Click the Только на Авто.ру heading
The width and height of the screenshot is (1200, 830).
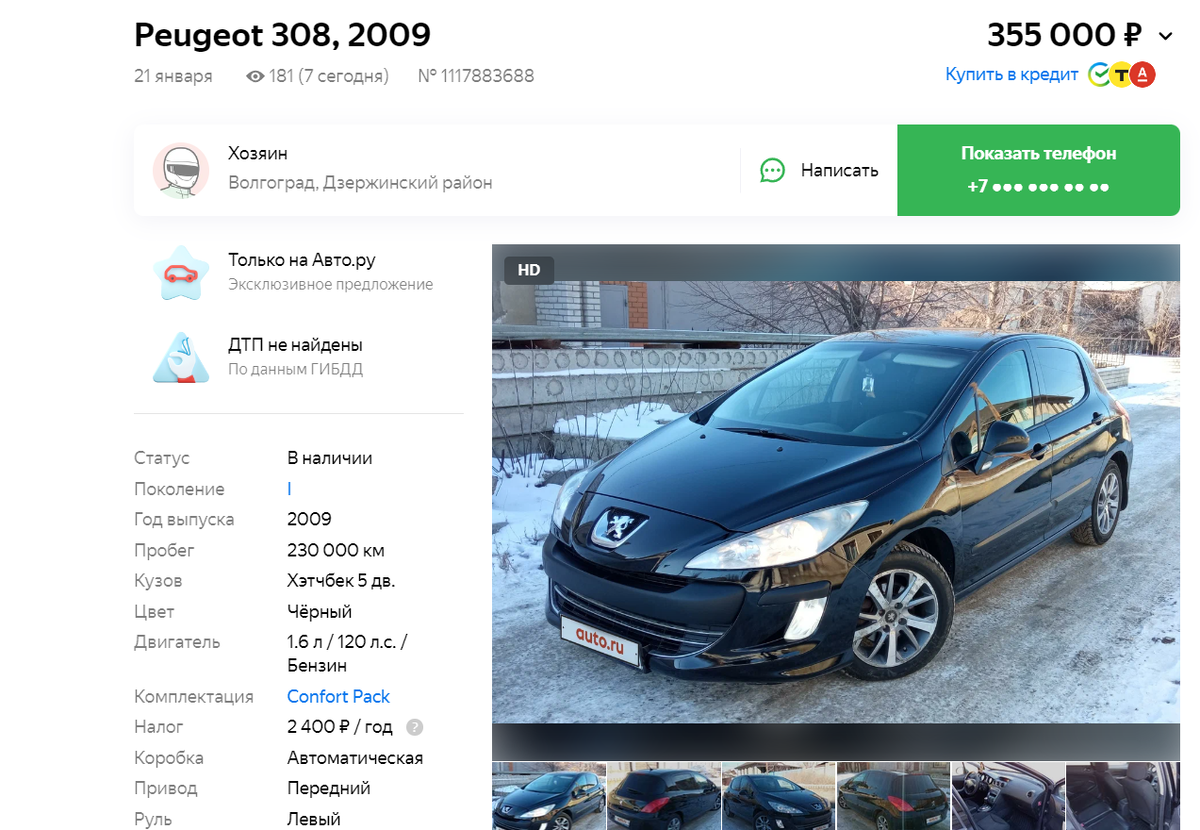(302, 260)
